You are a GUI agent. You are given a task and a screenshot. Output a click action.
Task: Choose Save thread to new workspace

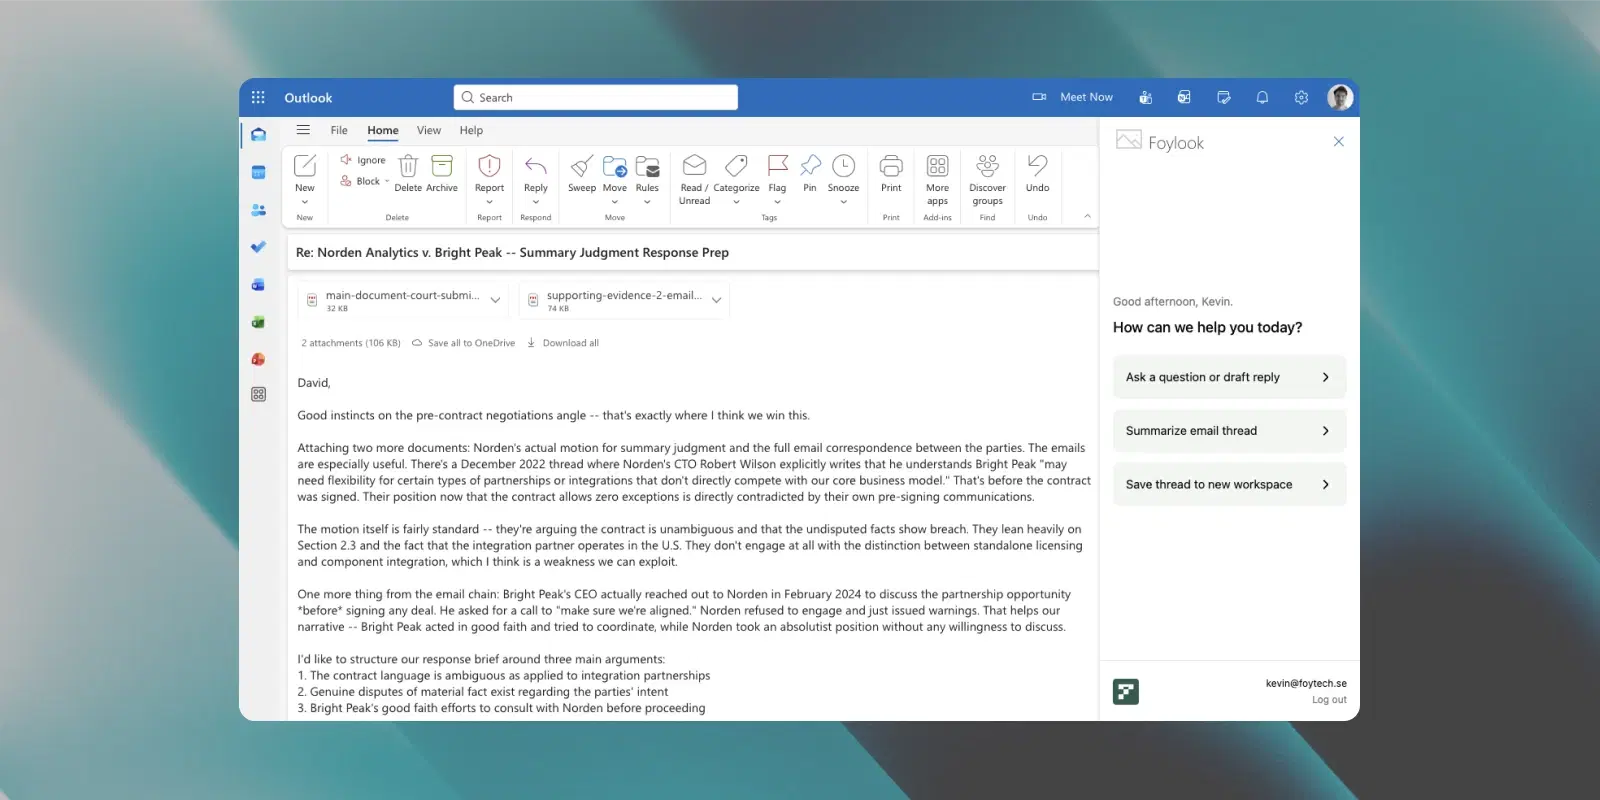(1229, 484)
